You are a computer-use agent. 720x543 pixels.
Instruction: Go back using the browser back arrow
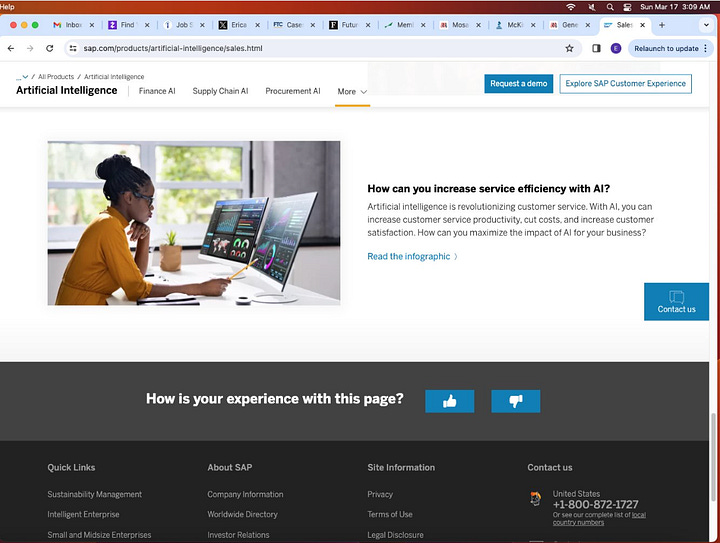[11, 48]
